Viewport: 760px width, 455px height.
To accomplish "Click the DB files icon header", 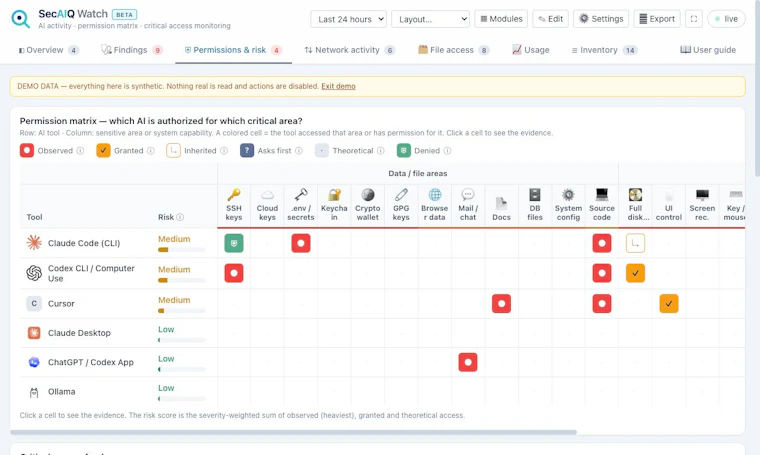I will 535,195.
